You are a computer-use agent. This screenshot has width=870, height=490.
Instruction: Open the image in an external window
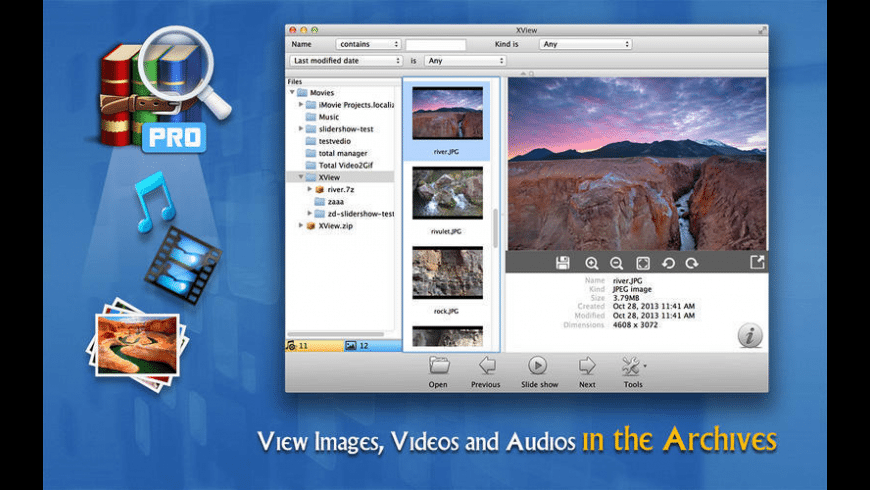click(757, 262)
